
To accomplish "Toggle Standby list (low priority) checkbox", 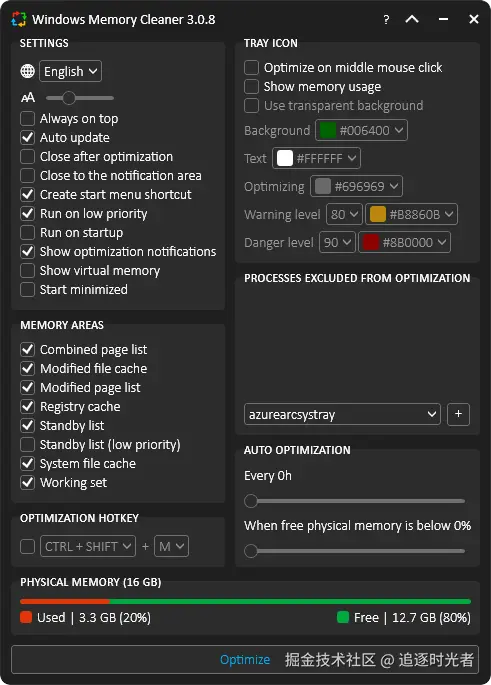I will [x=28, y=445].
